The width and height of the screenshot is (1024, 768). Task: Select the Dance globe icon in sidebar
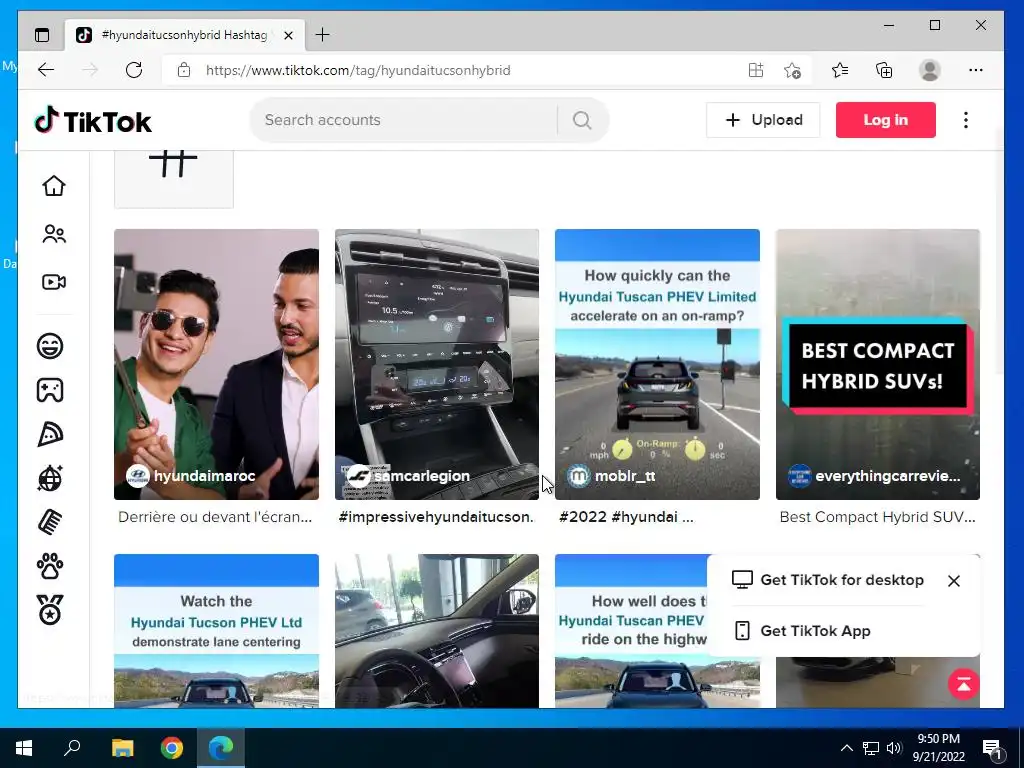coord(50,479)
